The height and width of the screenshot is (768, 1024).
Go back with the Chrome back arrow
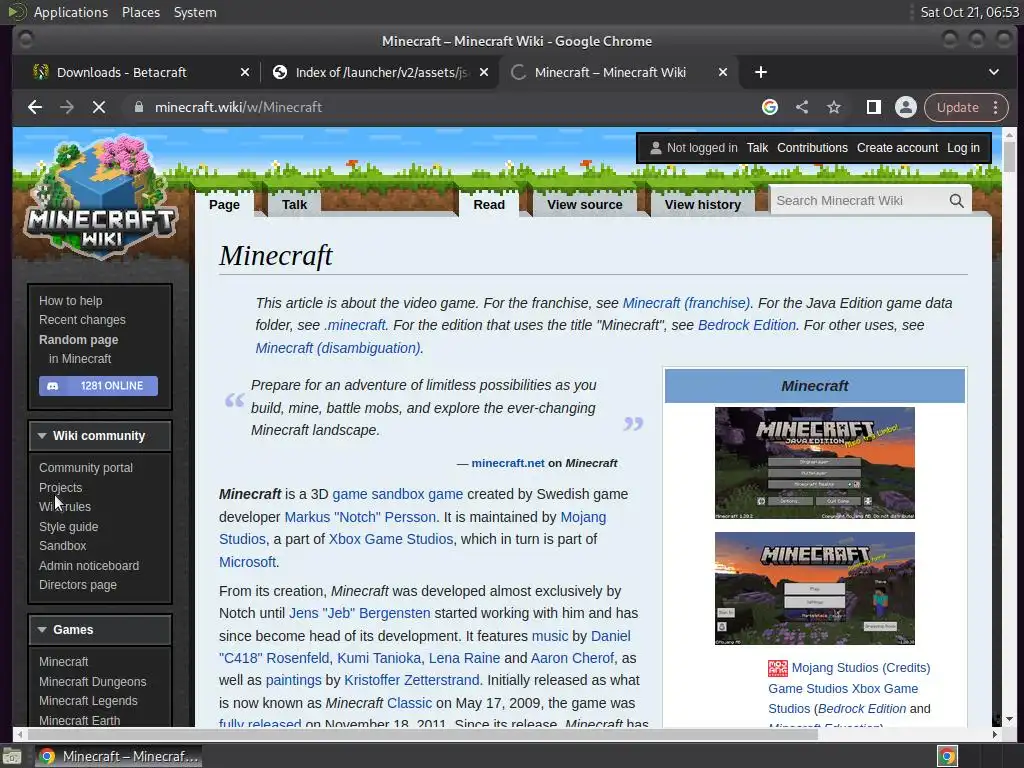35,107
